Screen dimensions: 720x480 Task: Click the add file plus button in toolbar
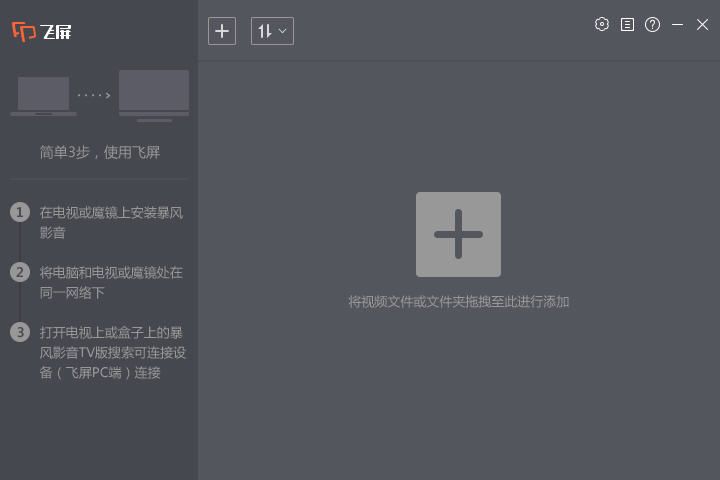(222, 31)
